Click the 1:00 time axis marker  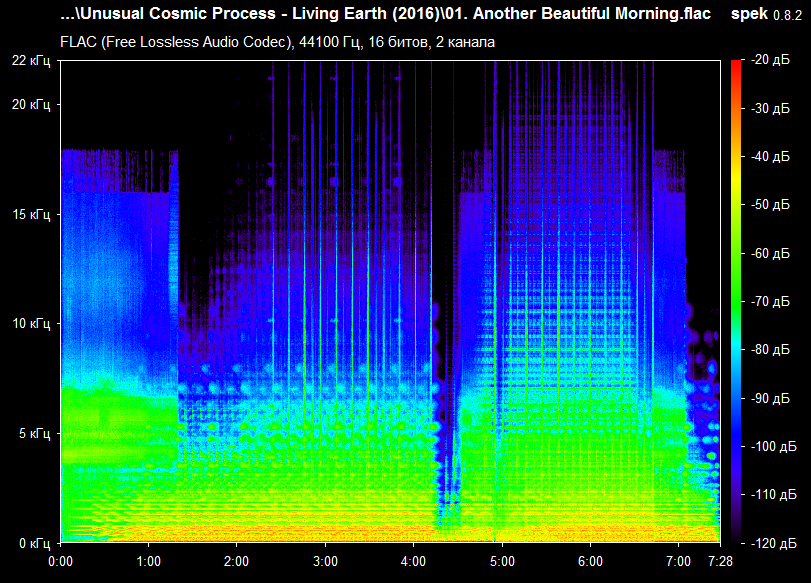(148, 561)
